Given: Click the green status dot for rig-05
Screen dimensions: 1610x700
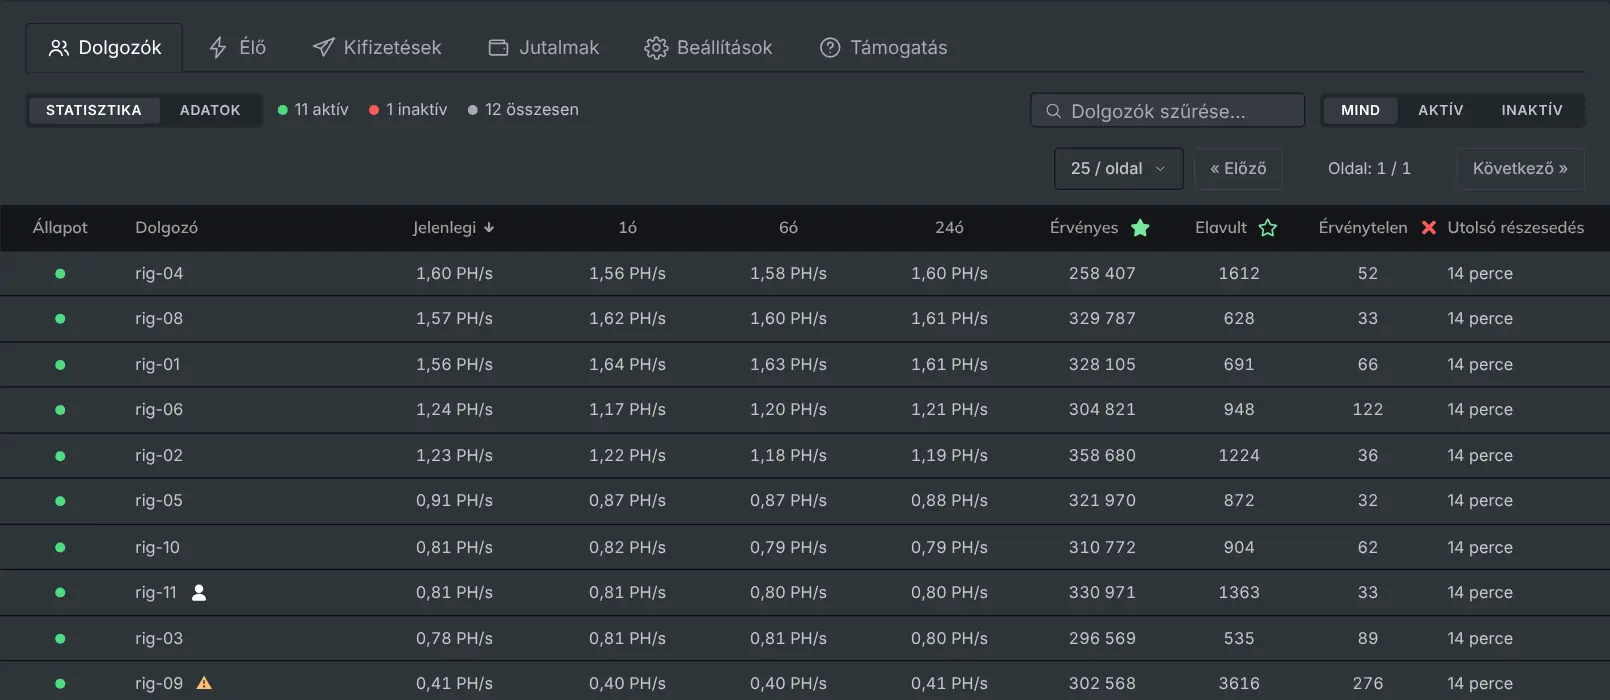Looking at the screenshot, I should click(x=60, y=501).
